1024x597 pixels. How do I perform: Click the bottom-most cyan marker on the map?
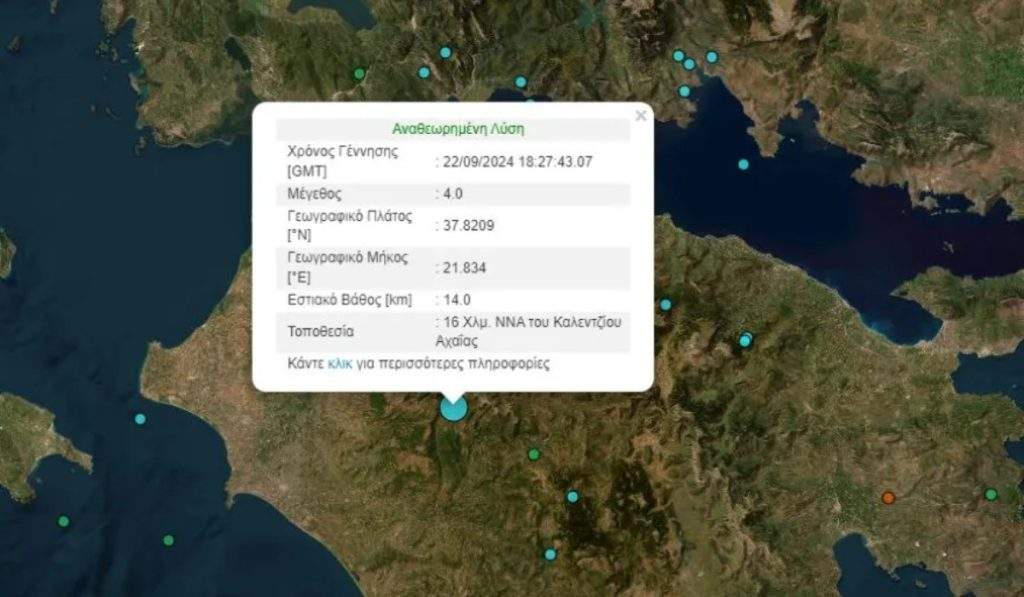[x=550, y=554]
